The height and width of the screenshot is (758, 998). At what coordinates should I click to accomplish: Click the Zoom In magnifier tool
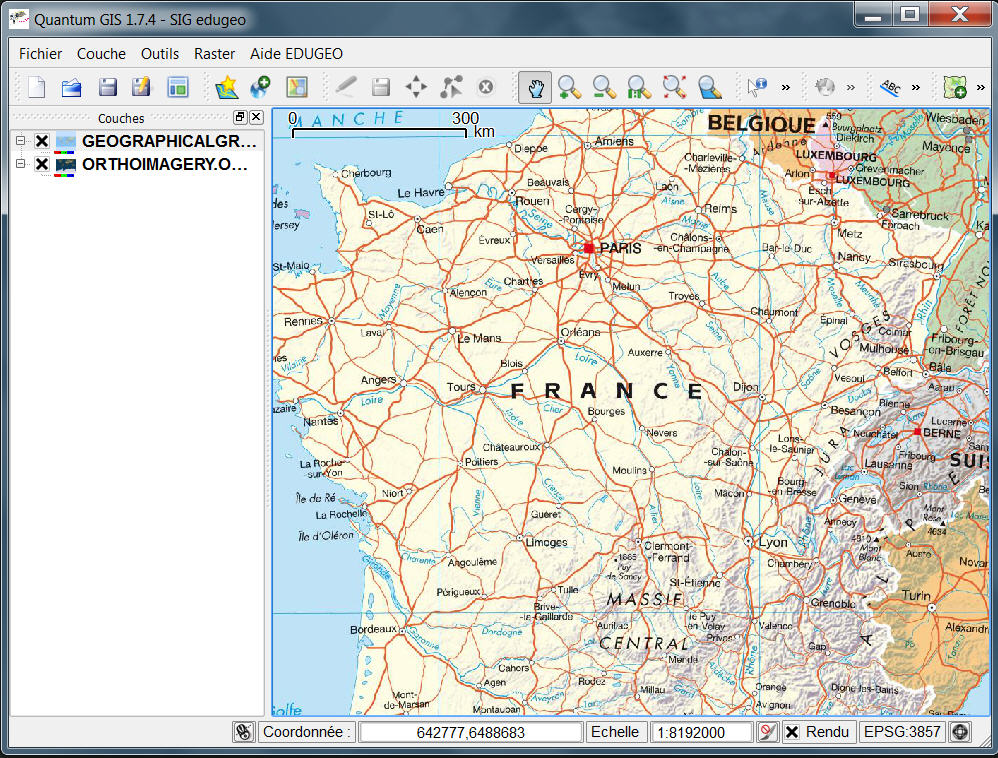pos(569,87)
